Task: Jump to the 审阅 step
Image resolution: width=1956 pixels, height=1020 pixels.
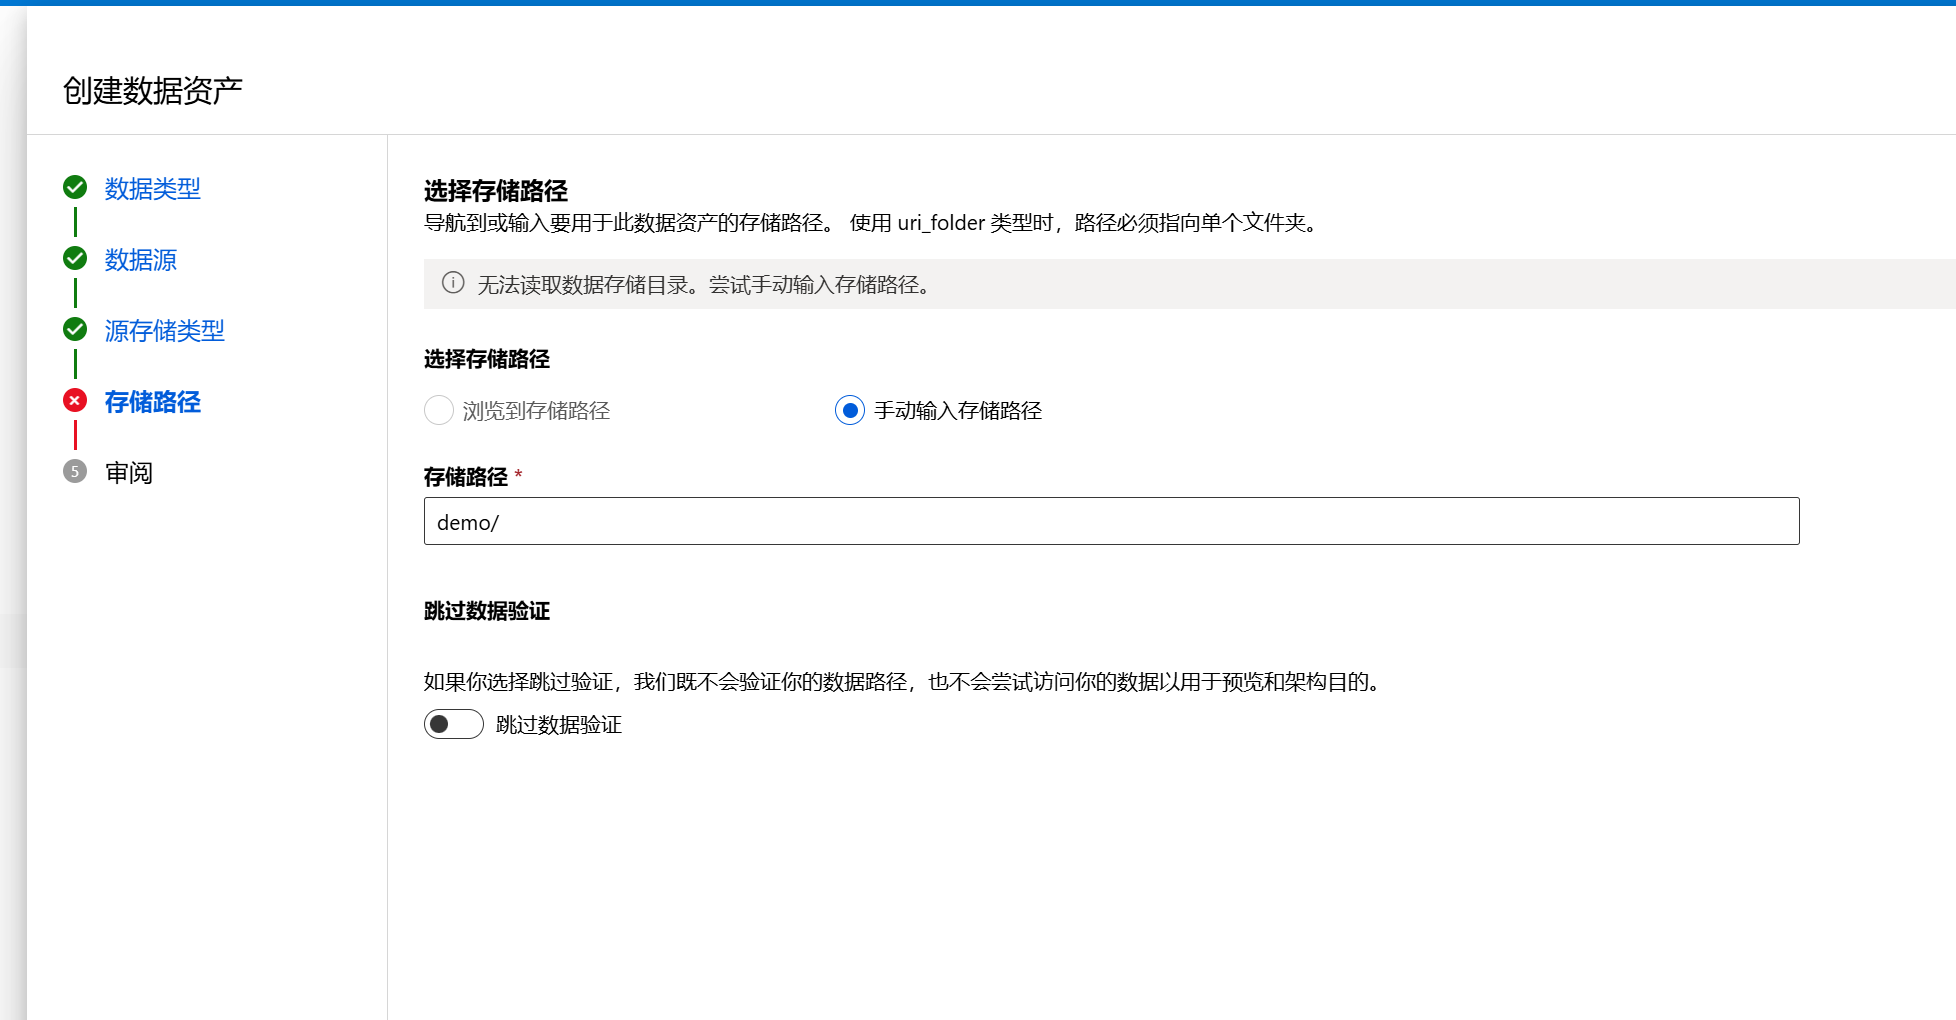Action: click(x=129, y=472)
